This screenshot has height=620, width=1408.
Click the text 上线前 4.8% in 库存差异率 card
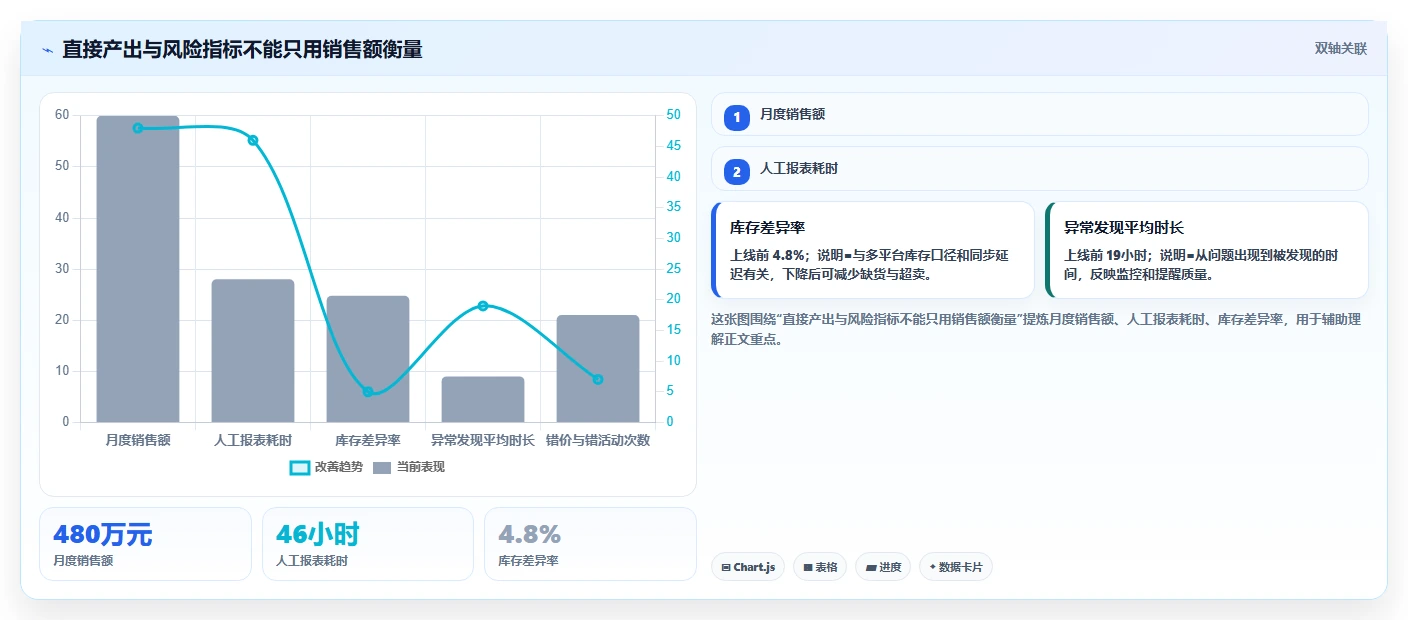click(x=769, y=255)
